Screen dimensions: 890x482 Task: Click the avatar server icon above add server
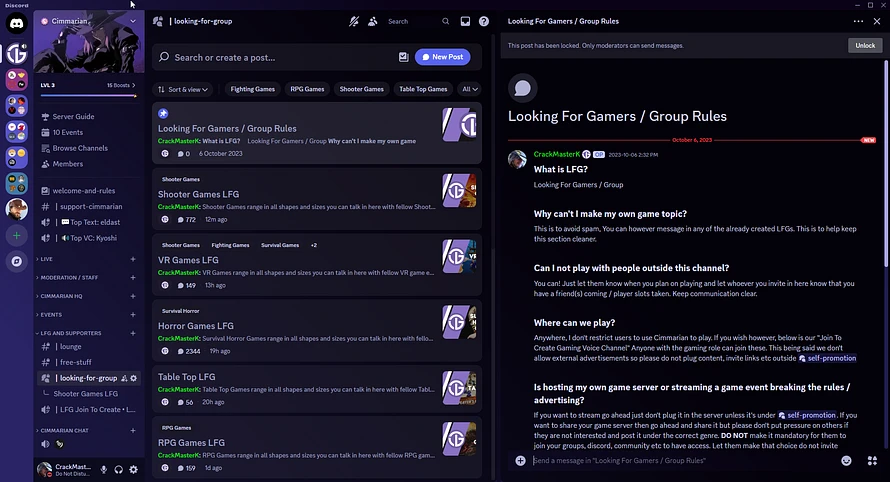pos(16,209)
